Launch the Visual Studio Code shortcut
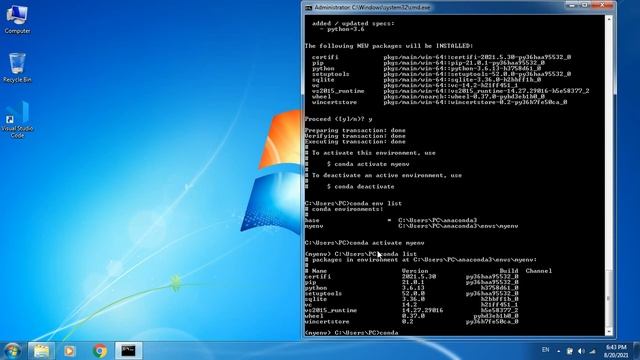Viewport: 640px width, 360px height. [x=17, y=120]
